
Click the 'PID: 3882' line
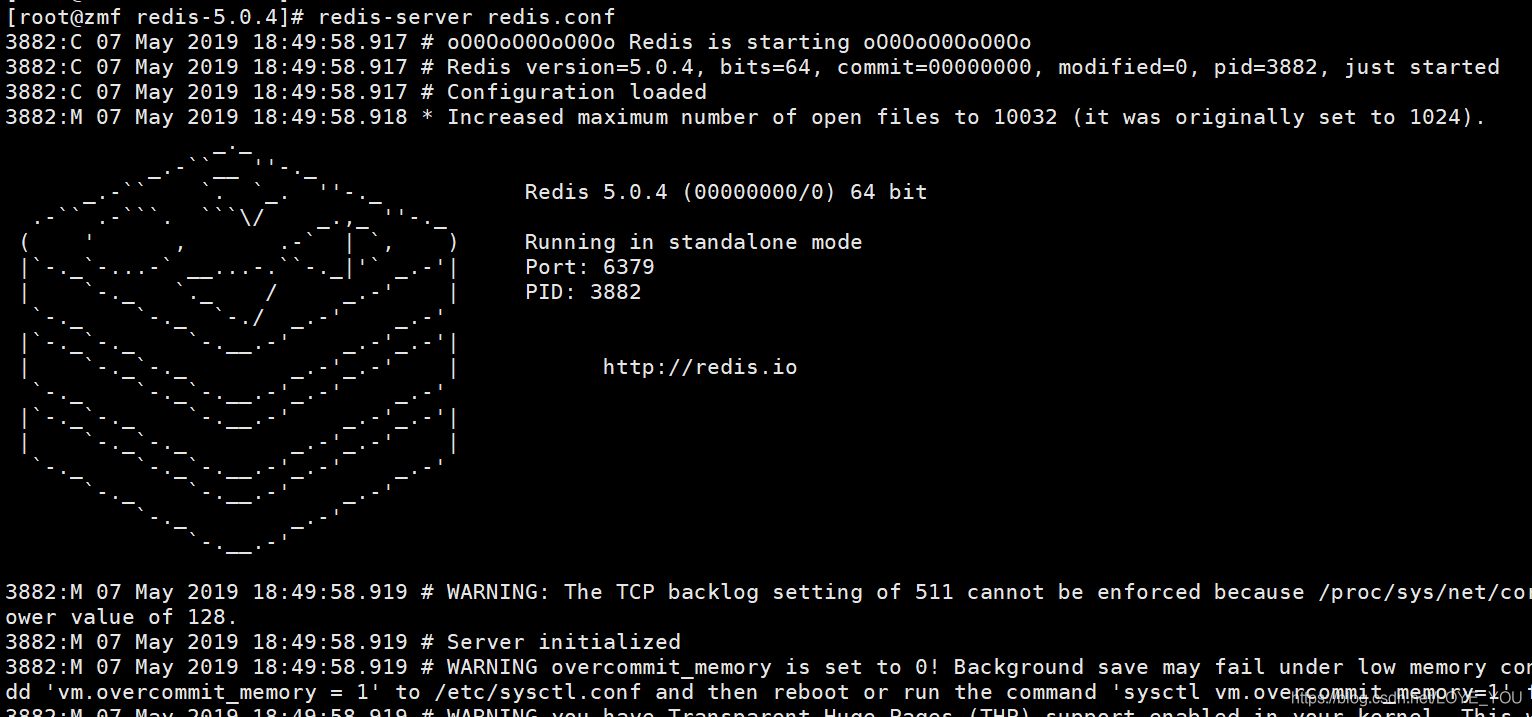click(x=583, y=292)
